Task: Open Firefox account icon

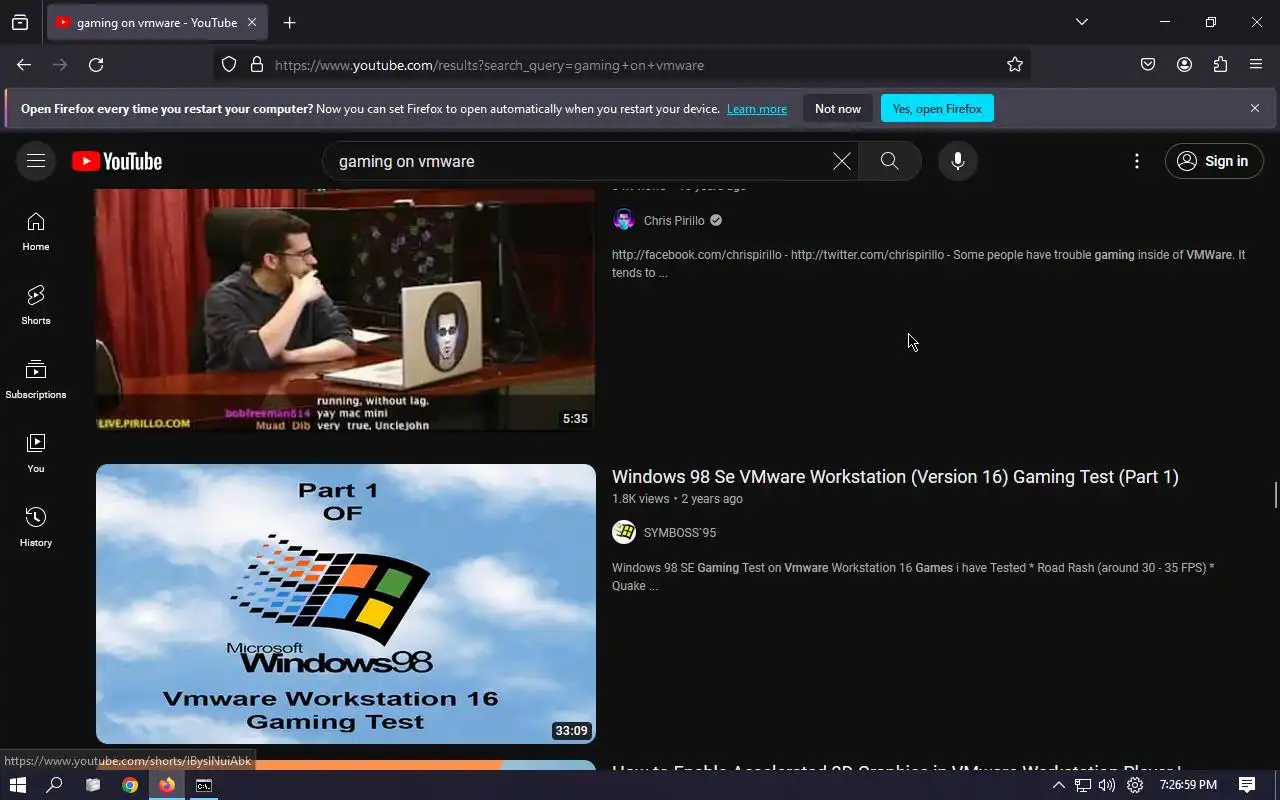Action: [1184, 65]
